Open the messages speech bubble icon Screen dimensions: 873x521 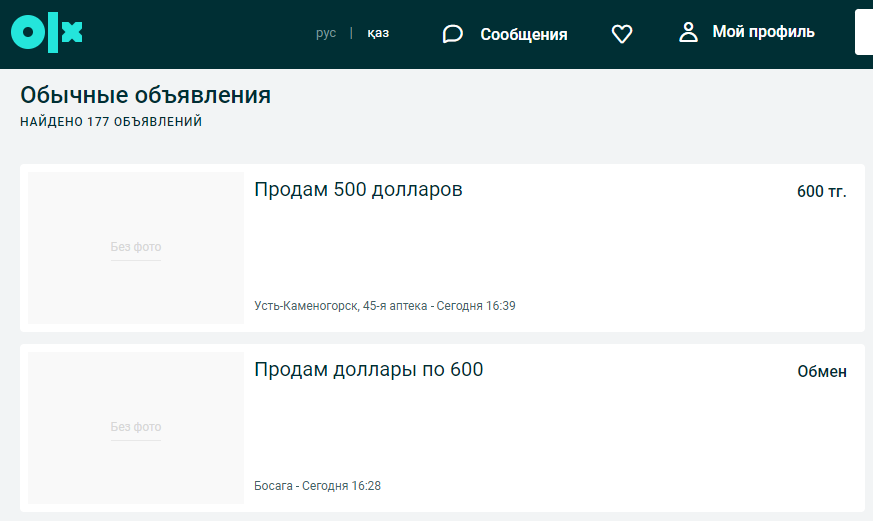[453, 34]
